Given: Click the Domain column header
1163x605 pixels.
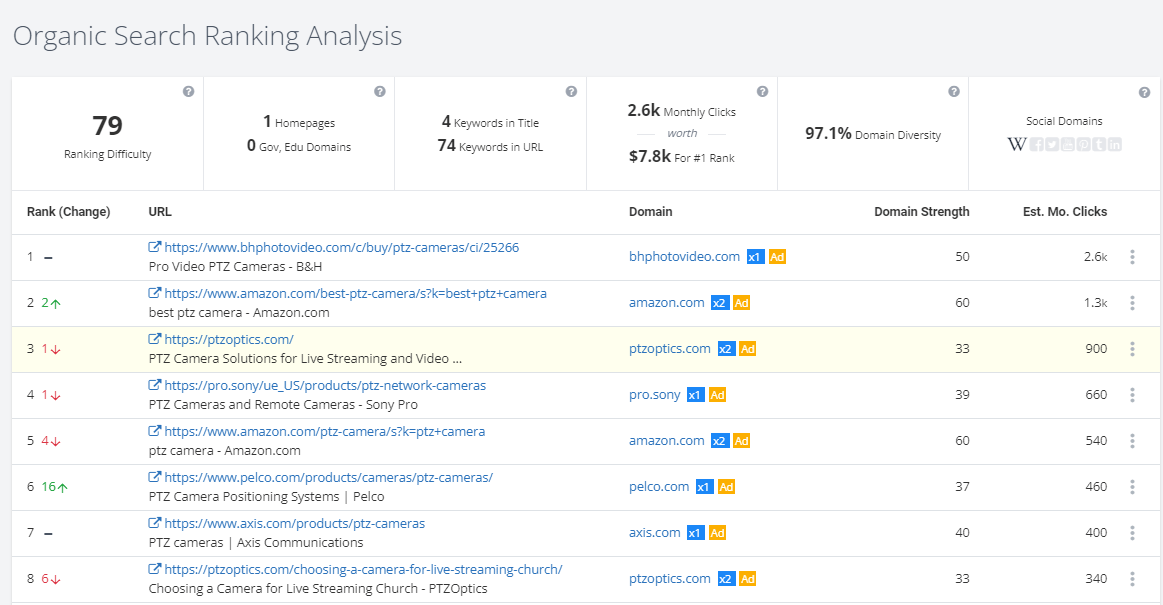Looking at the screenshot, I should pos(650,211).
